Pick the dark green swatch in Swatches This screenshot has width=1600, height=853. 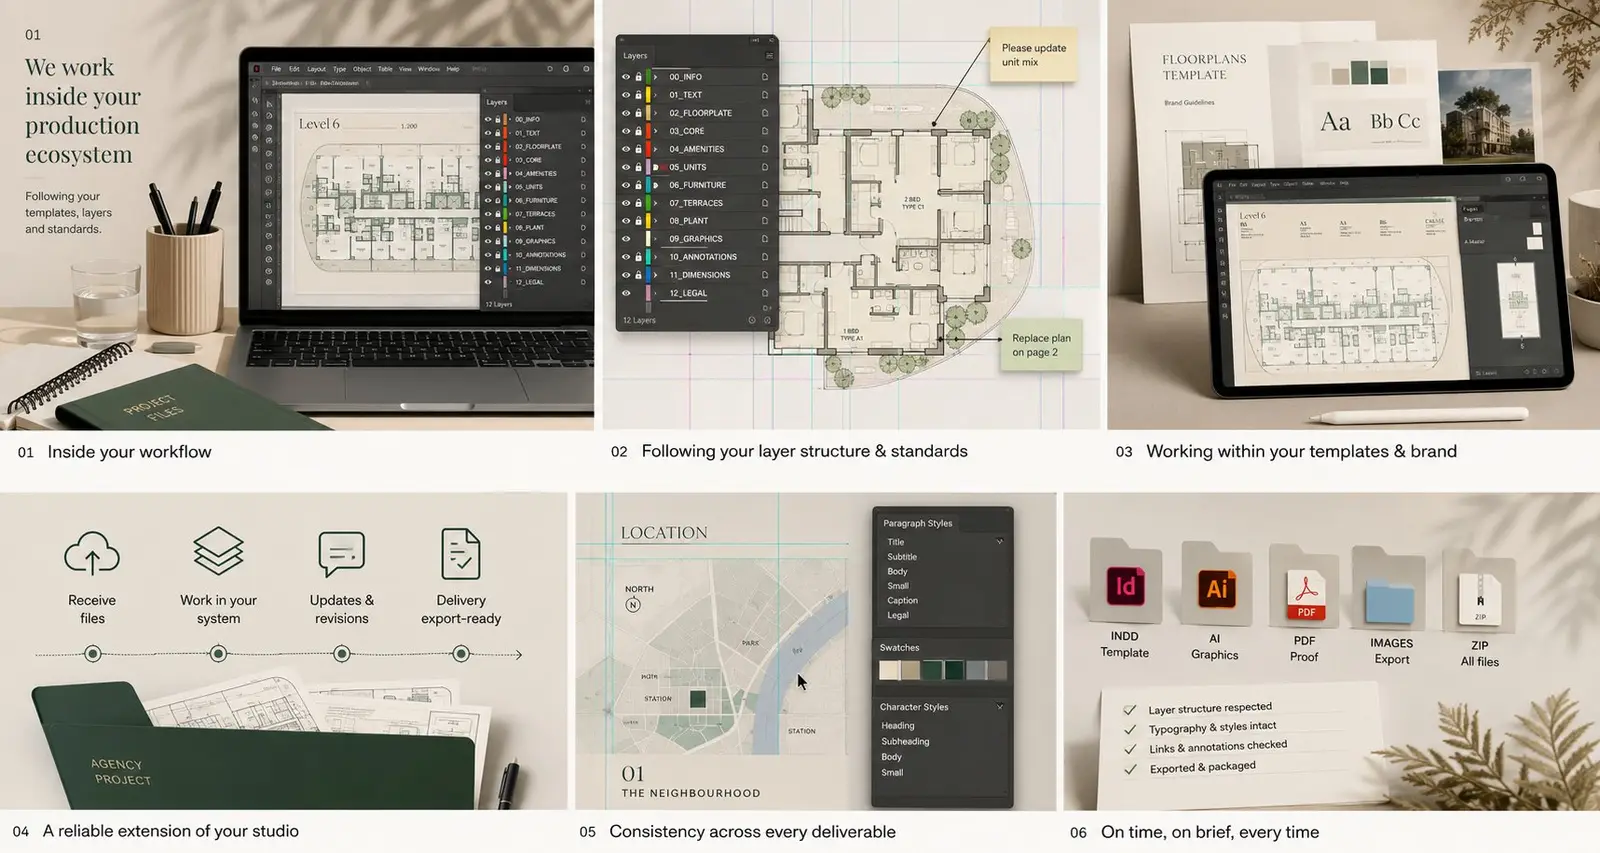pyautogui.click(x=954, y=670)
